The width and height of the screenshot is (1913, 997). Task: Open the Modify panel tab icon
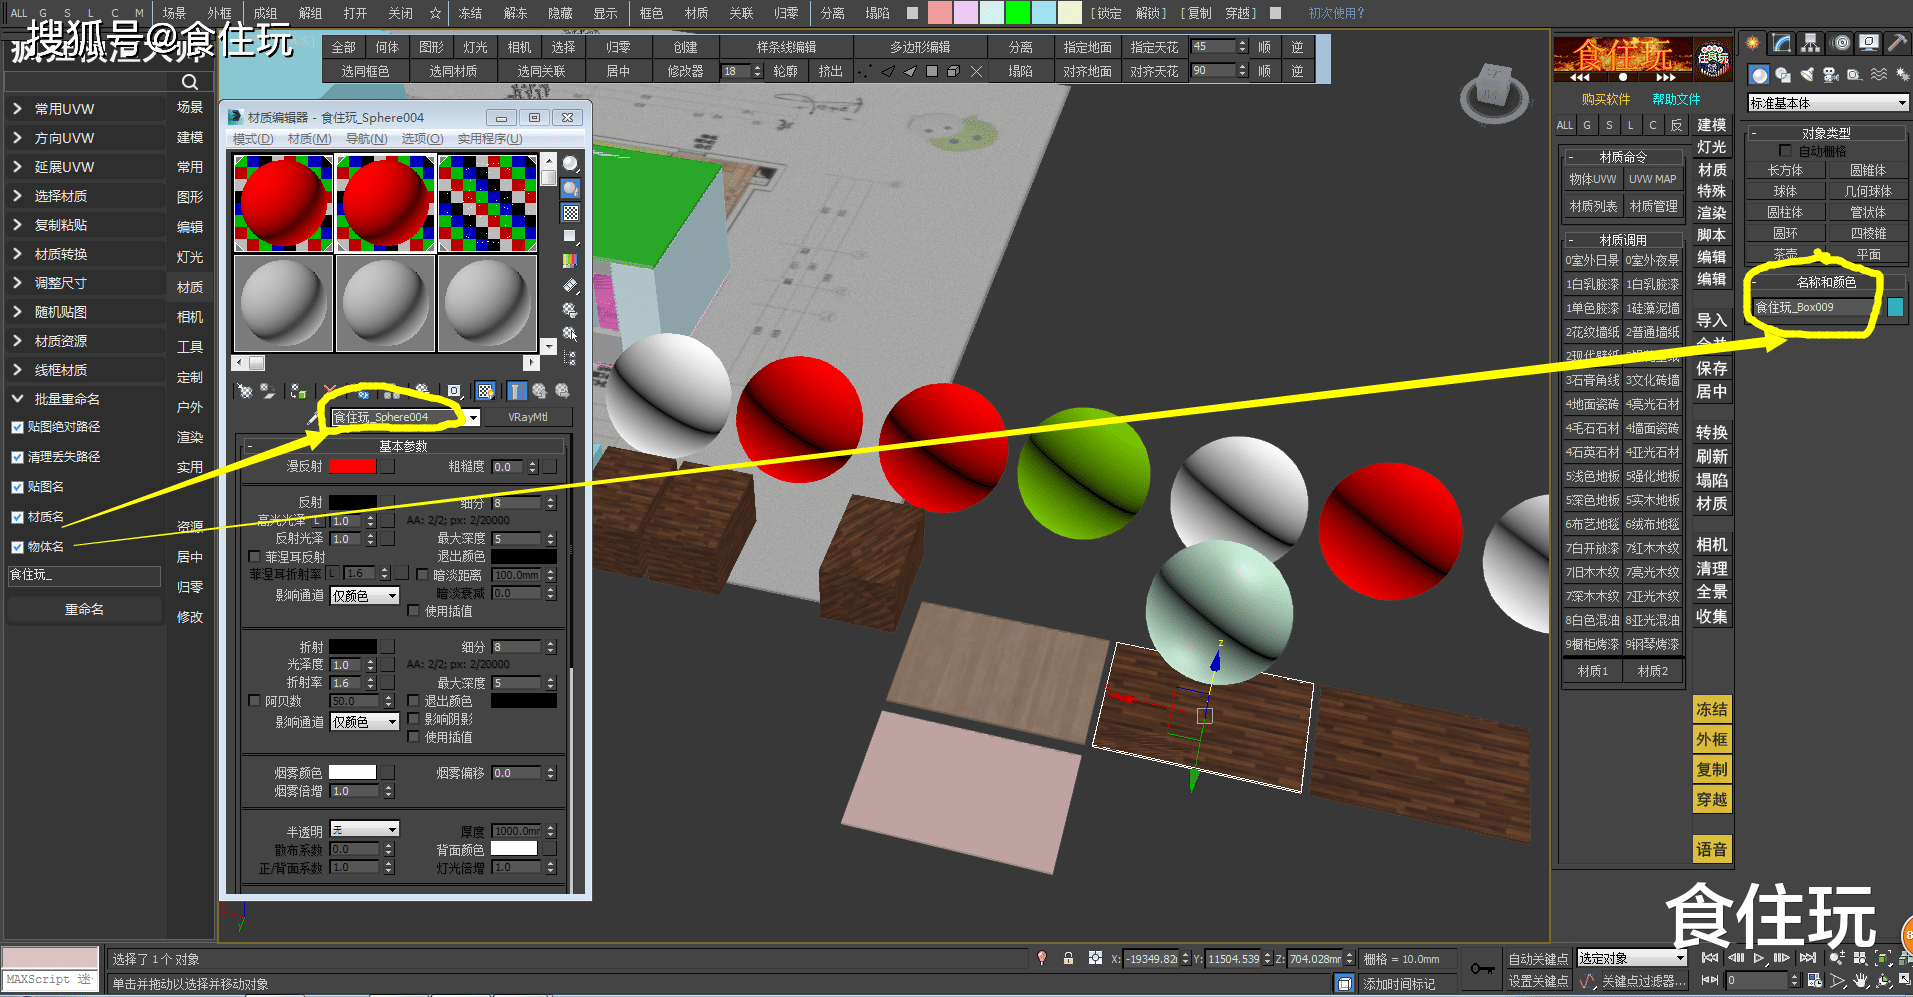click(x=1782, y=43)
